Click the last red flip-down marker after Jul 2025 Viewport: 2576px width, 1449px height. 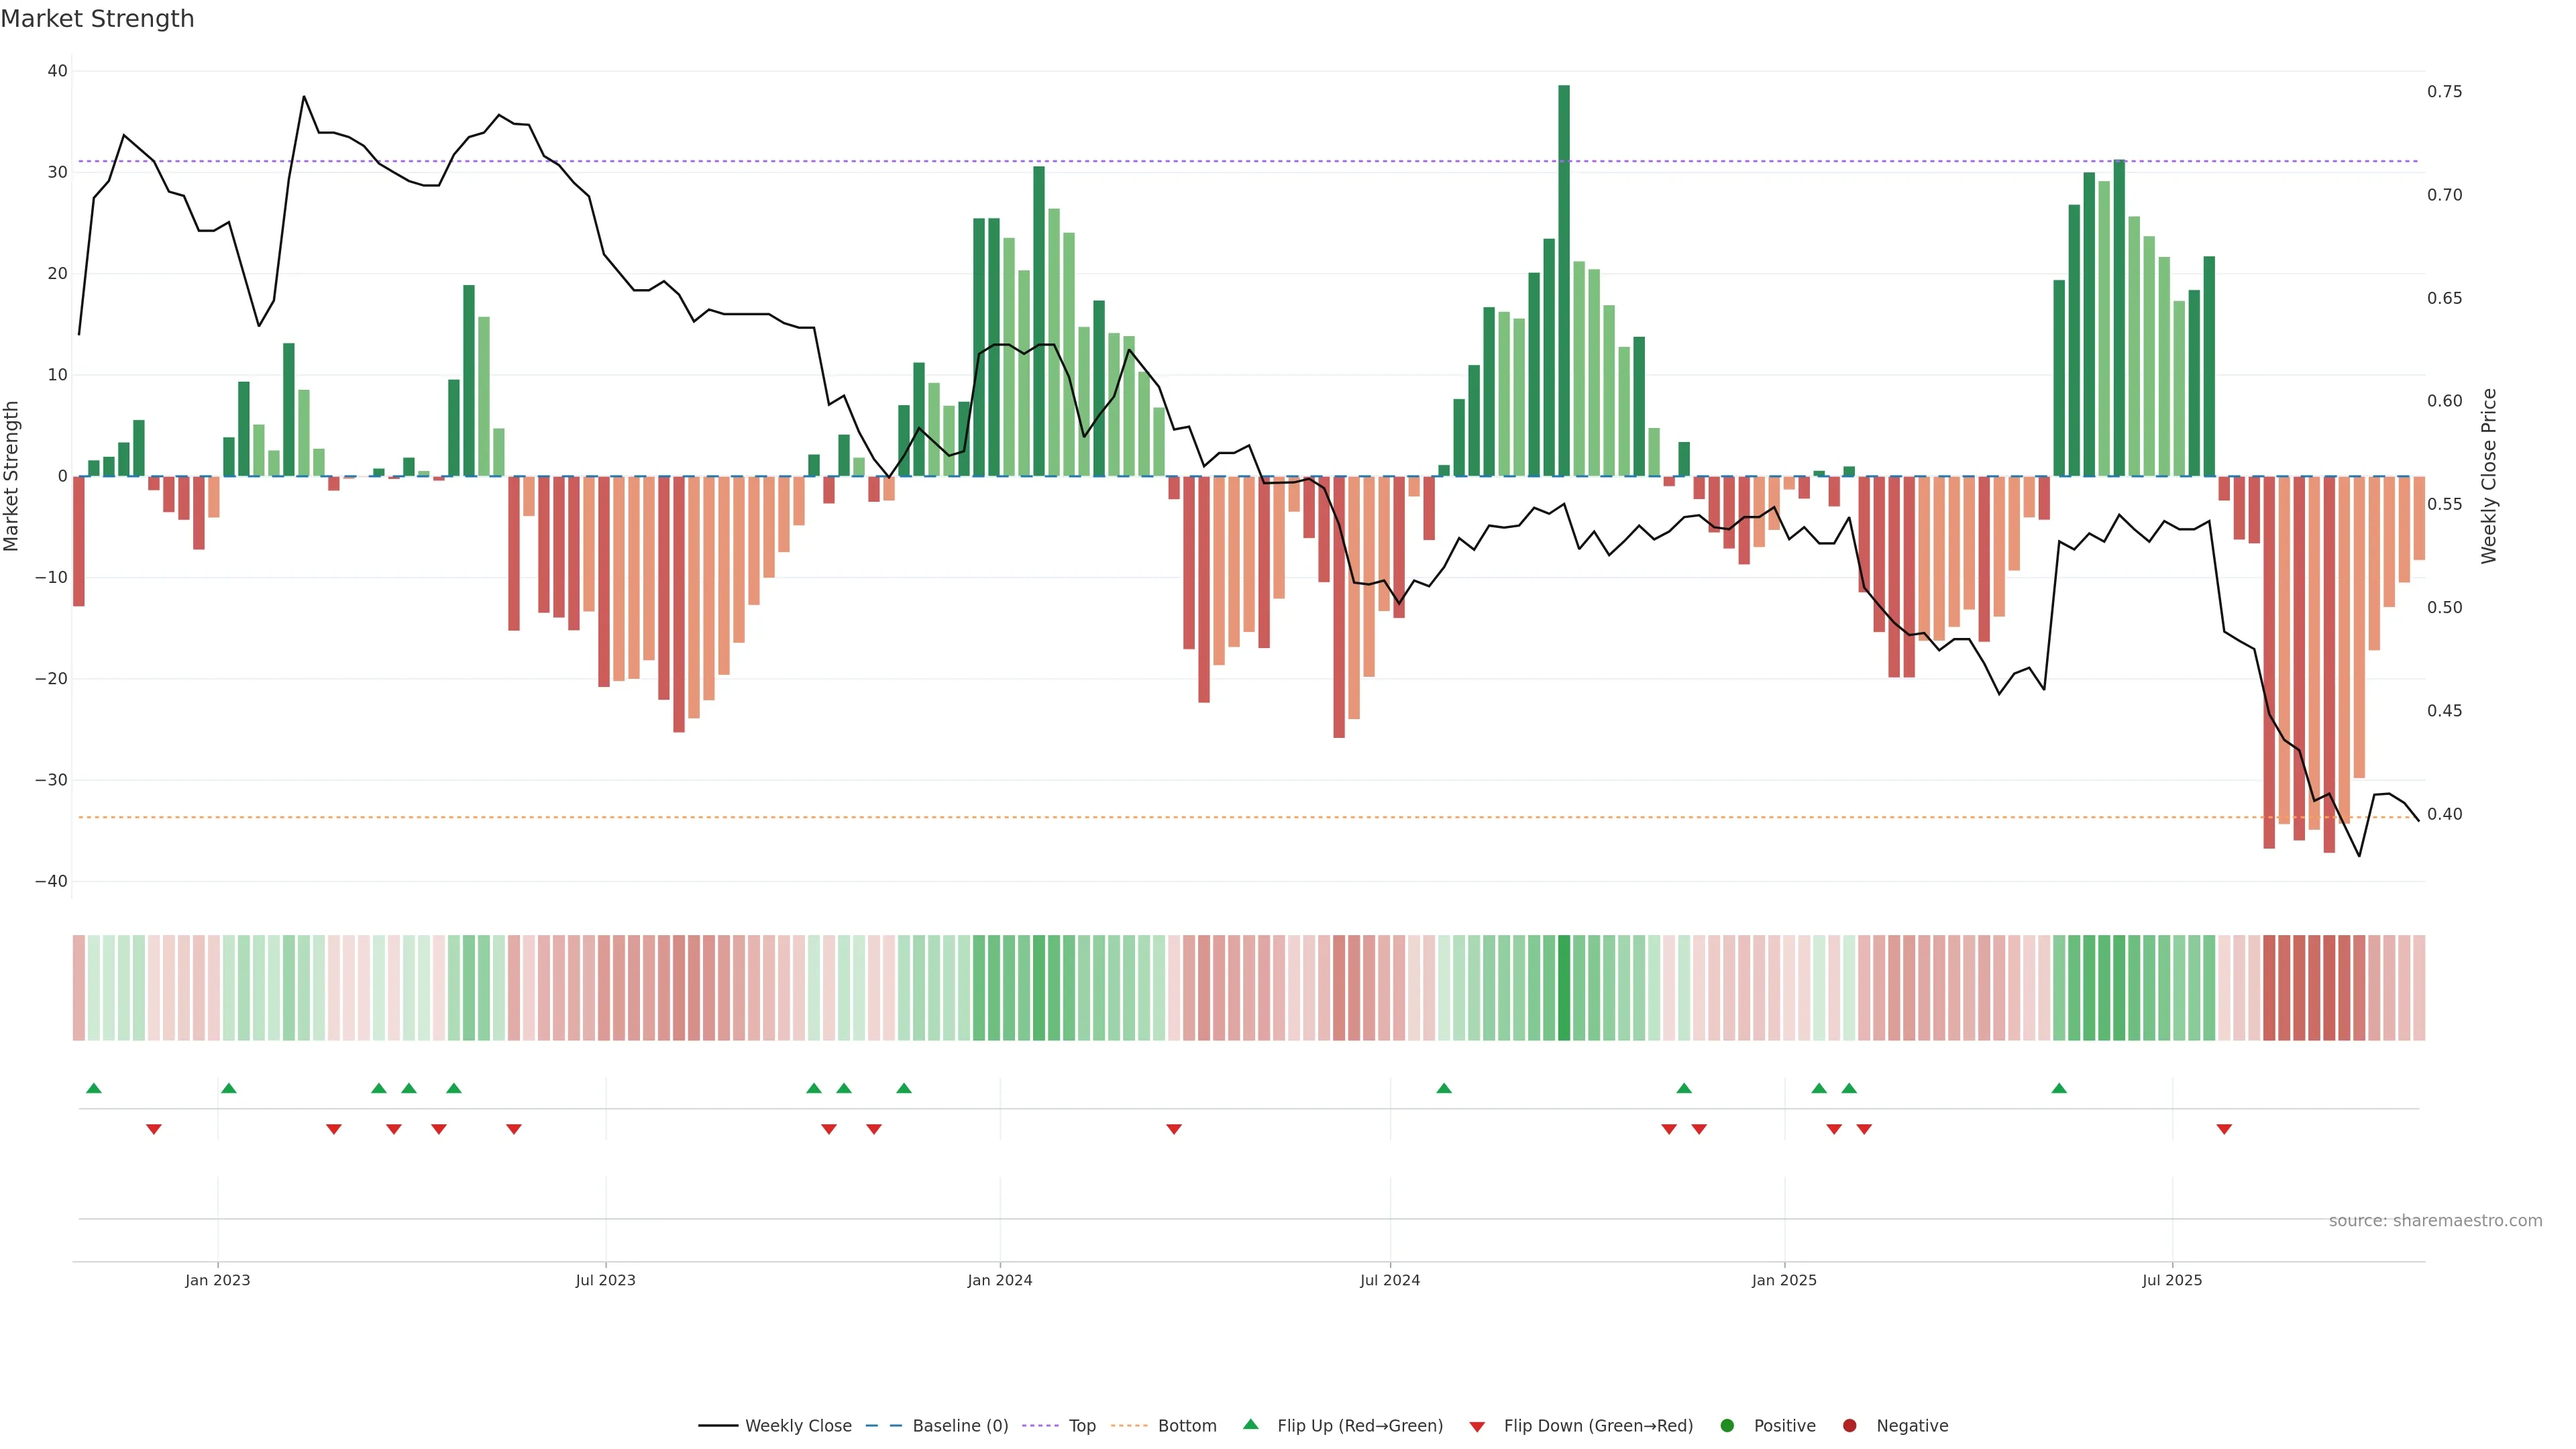tap(2224, 1129)
